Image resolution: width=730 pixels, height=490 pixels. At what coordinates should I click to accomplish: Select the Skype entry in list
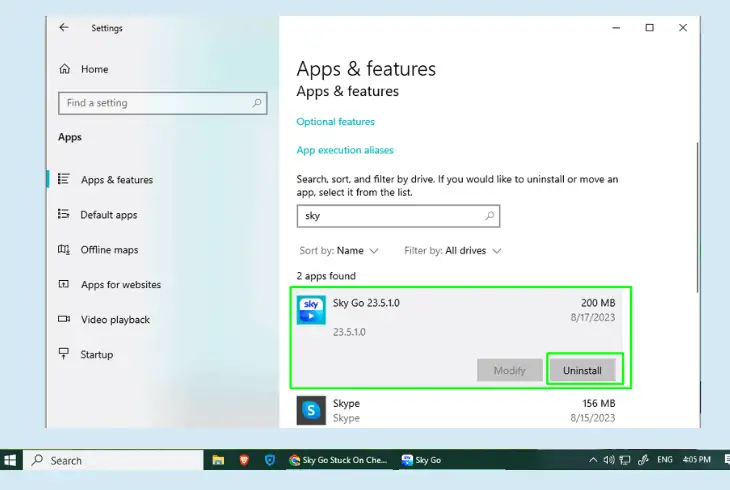coord(456,410)
